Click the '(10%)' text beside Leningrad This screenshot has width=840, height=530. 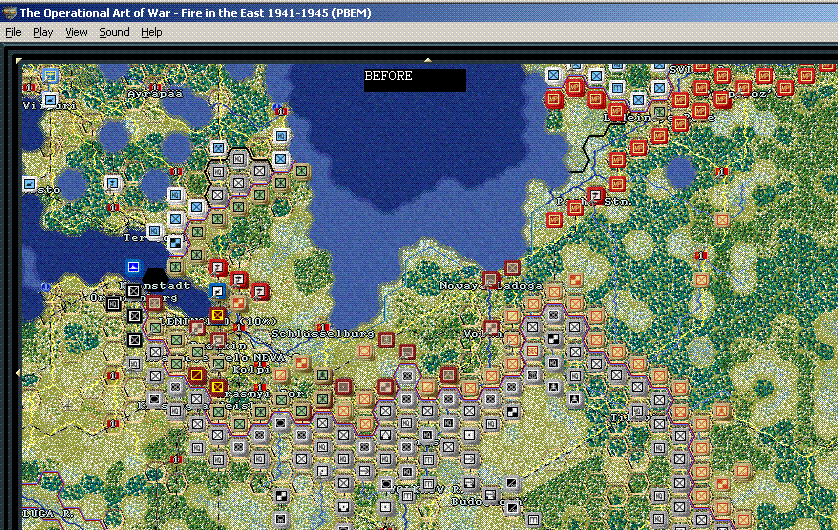(x=258, y=321)
